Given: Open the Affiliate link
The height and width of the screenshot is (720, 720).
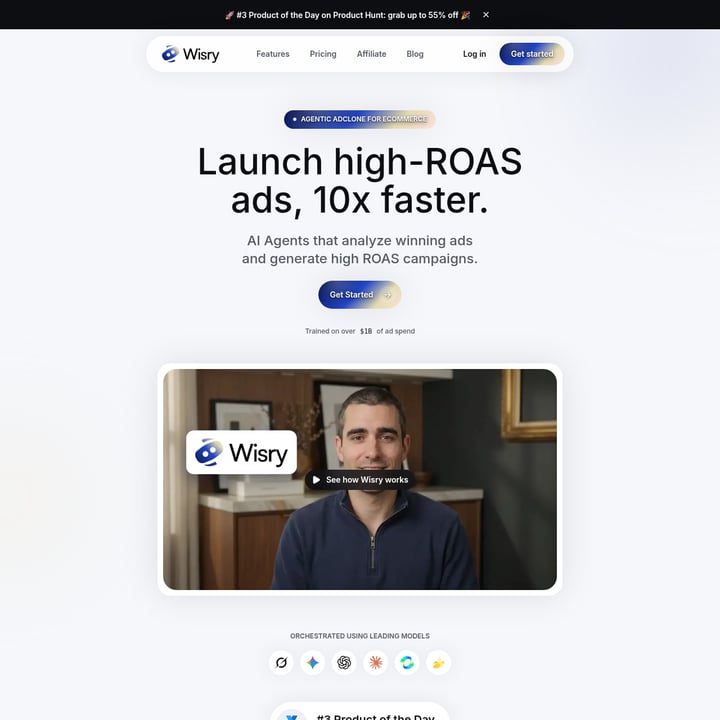Looking at the screenshot, I should pos(371,54).
